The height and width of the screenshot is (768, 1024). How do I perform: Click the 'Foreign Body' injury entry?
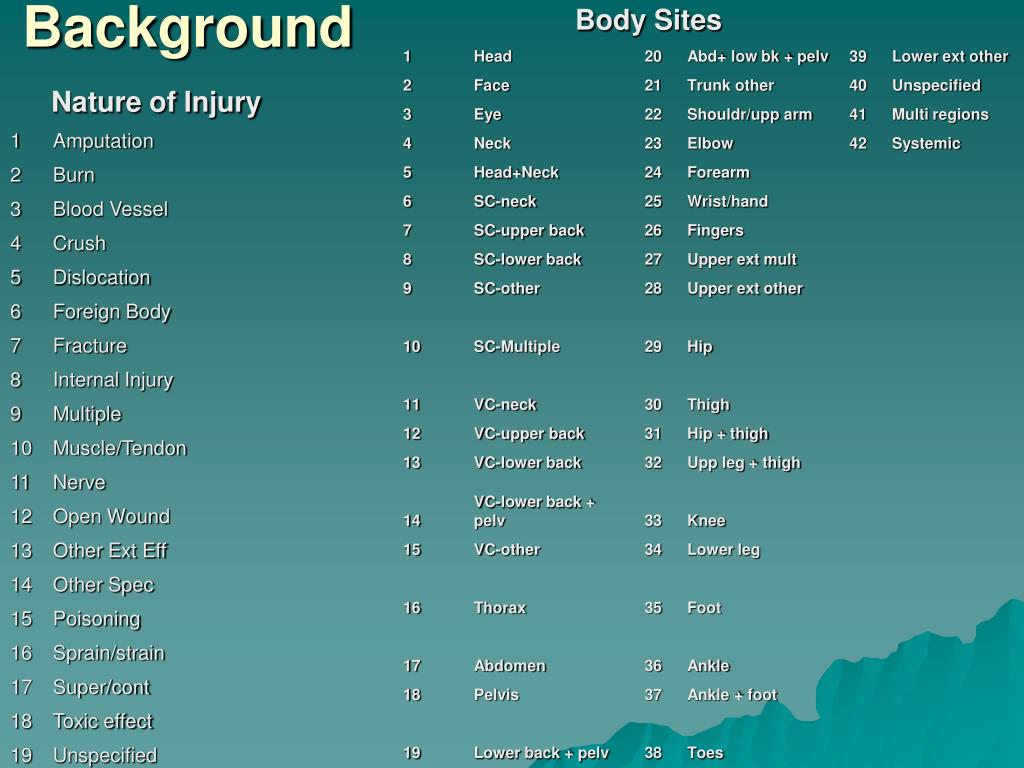point(112,312)
